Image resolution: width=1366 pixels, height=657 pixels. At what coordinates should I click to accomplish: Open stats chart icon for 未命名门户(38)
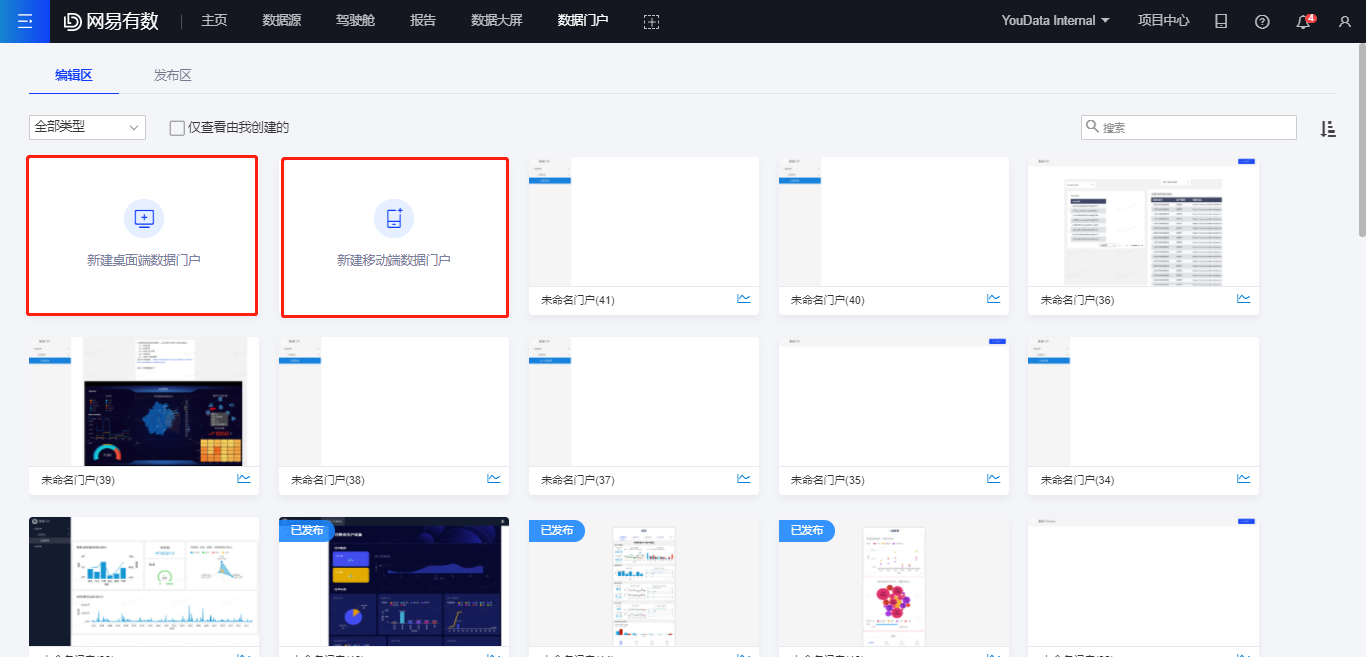point(493,478)
